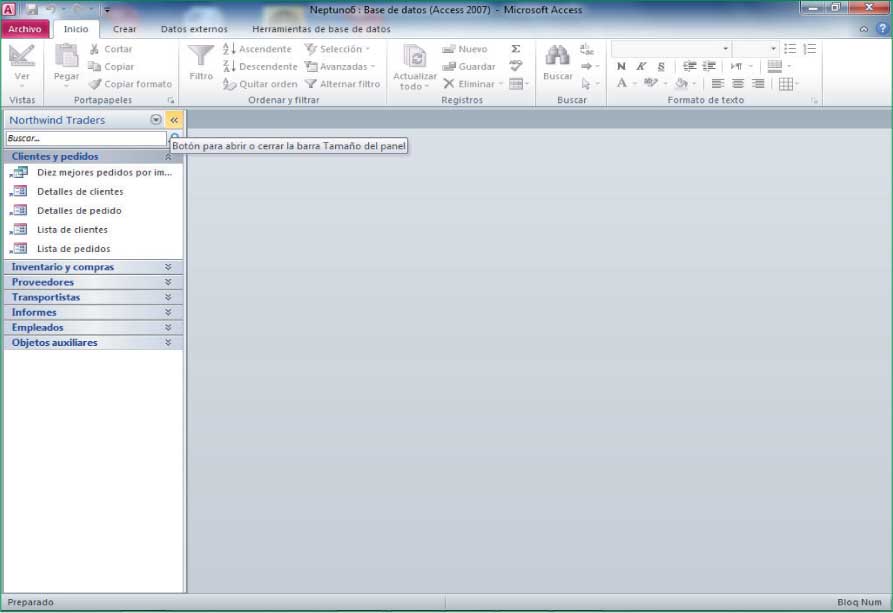Switch to the Datos externos tab
Screen dimensions: 893x613
tap(194, 29)
